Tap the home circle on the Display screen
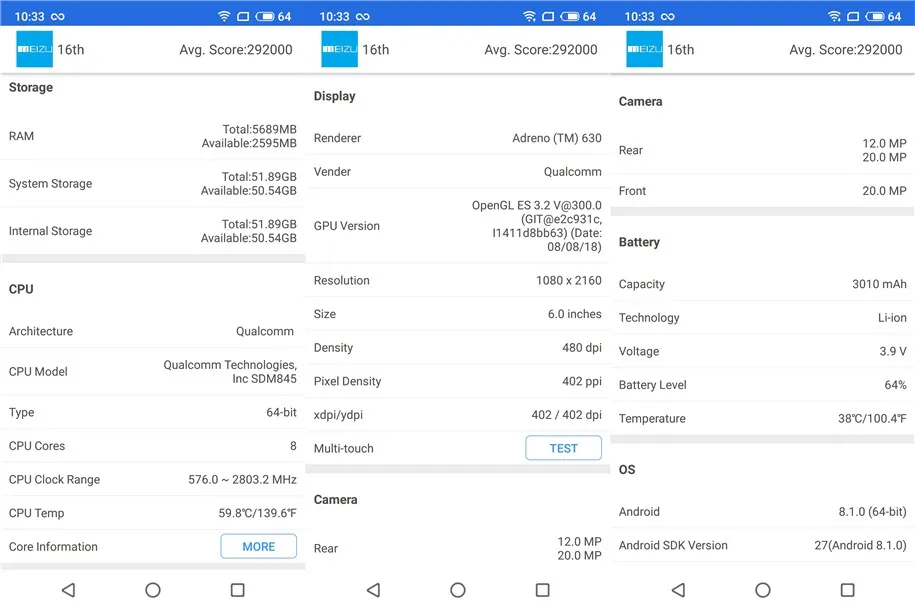The image size is (915, 610). pos(458,590)
